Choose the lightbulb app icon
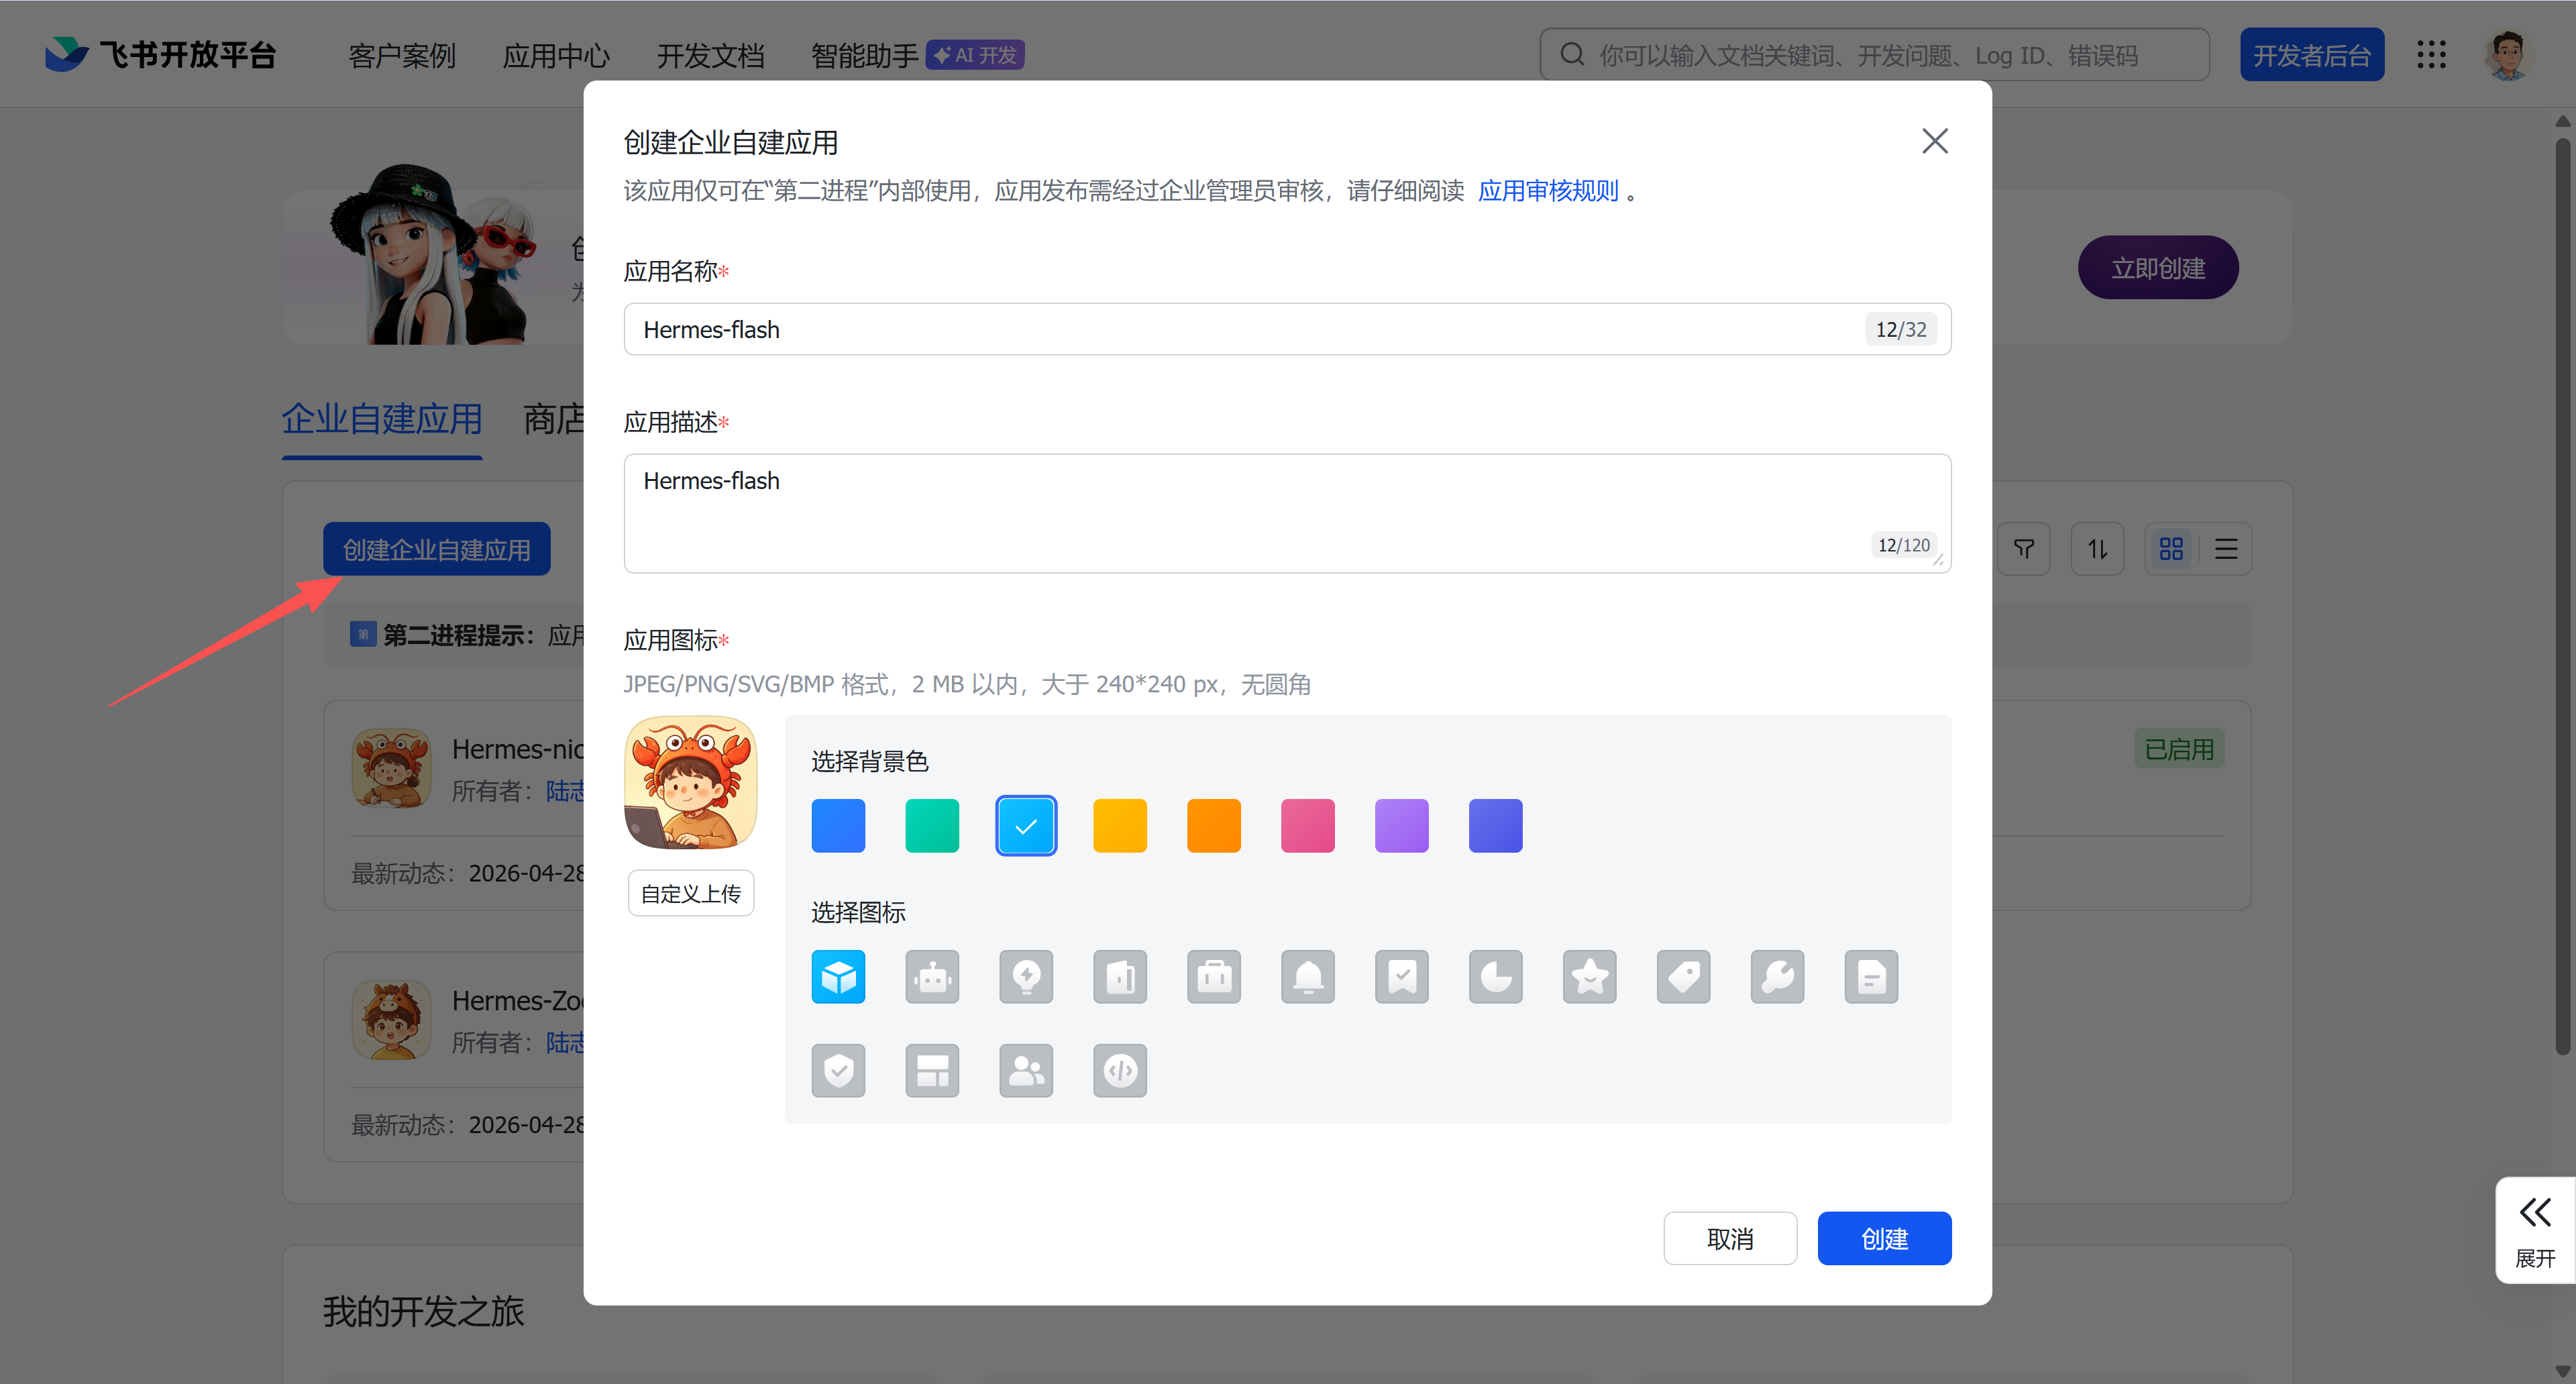2576x1384 pixels. click(x=1026, y=977)
